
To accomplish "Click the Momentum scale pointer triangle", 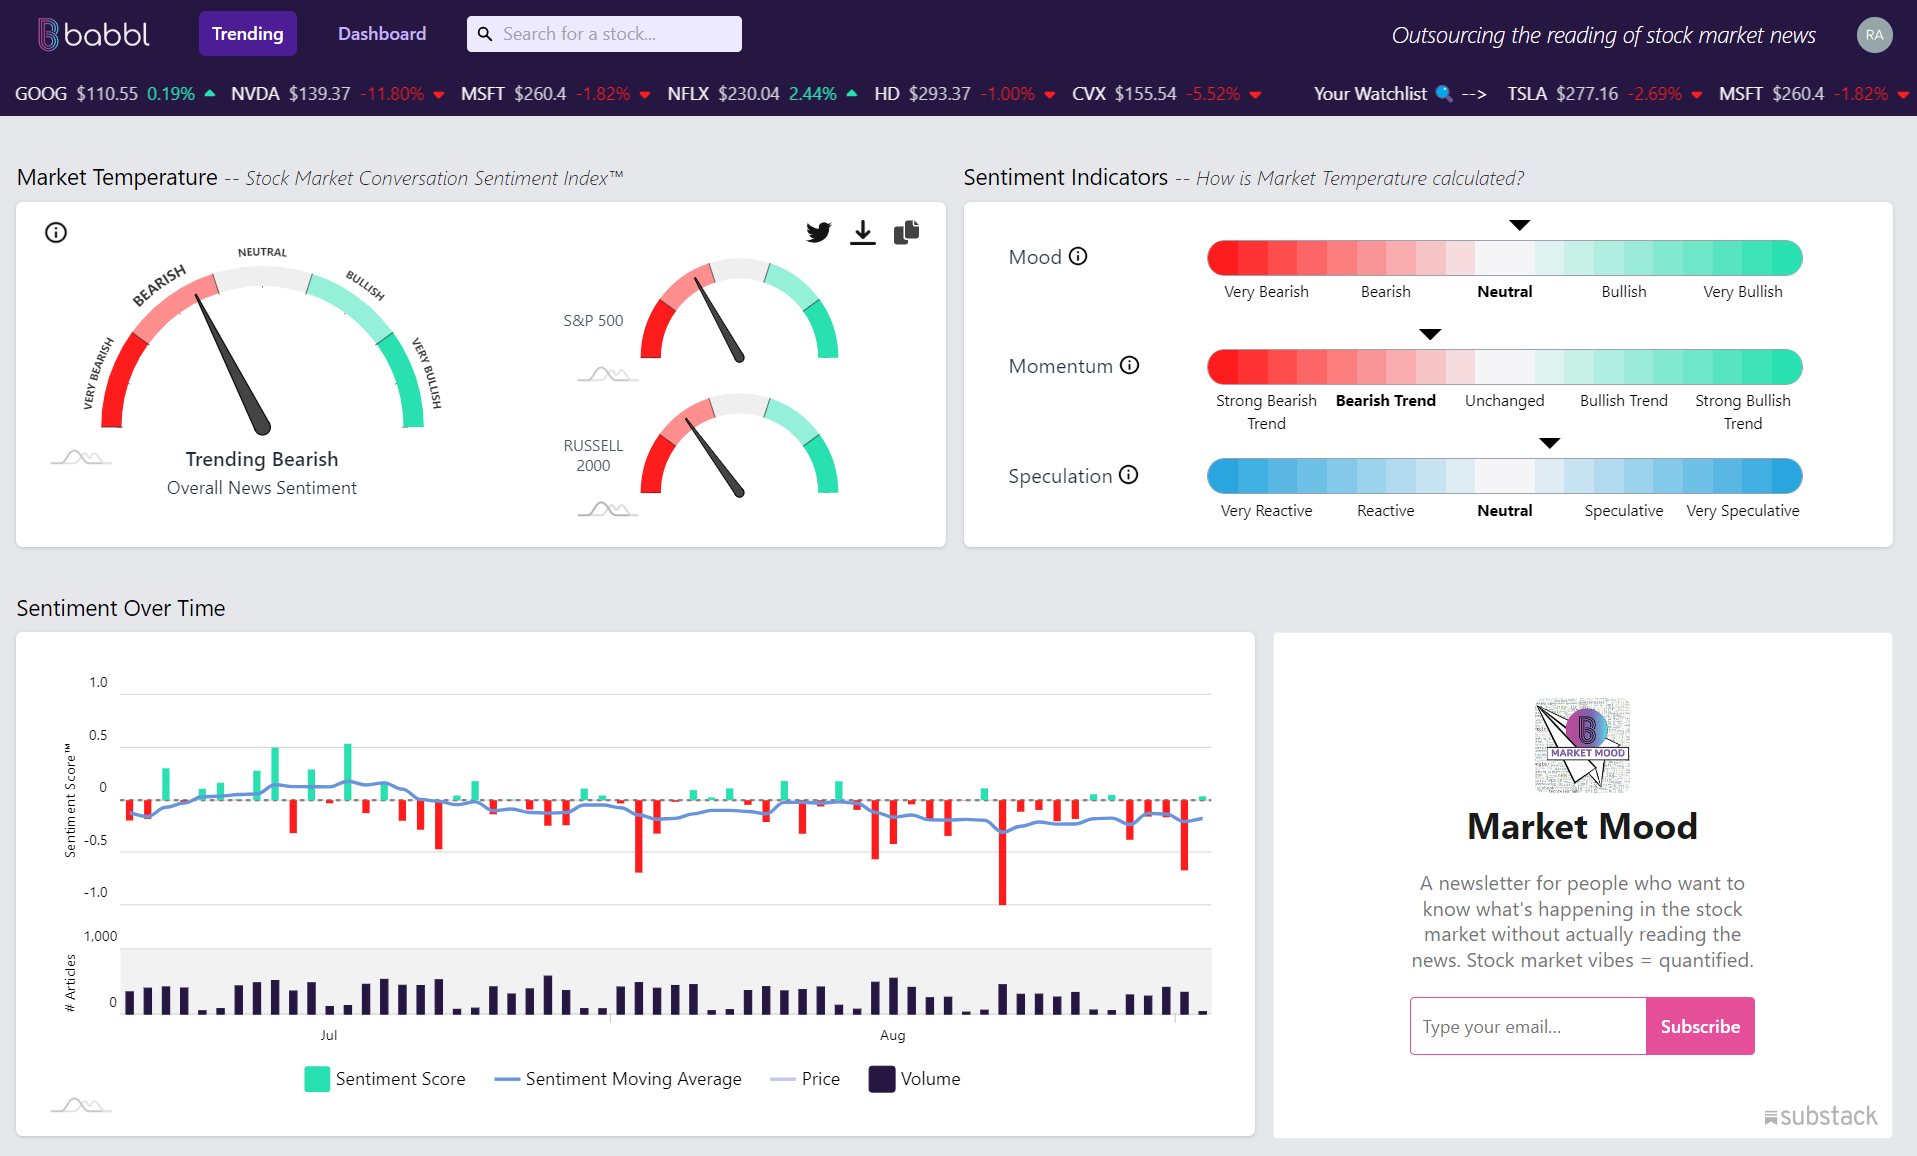I will click(1431, 334).
